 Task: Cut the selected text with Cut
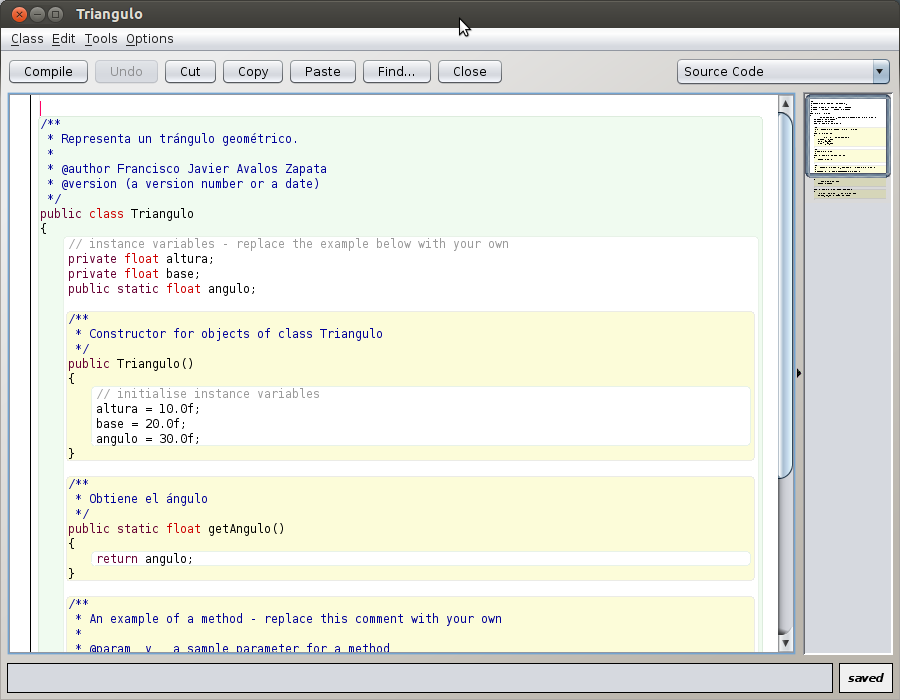(x=190, y=72)
